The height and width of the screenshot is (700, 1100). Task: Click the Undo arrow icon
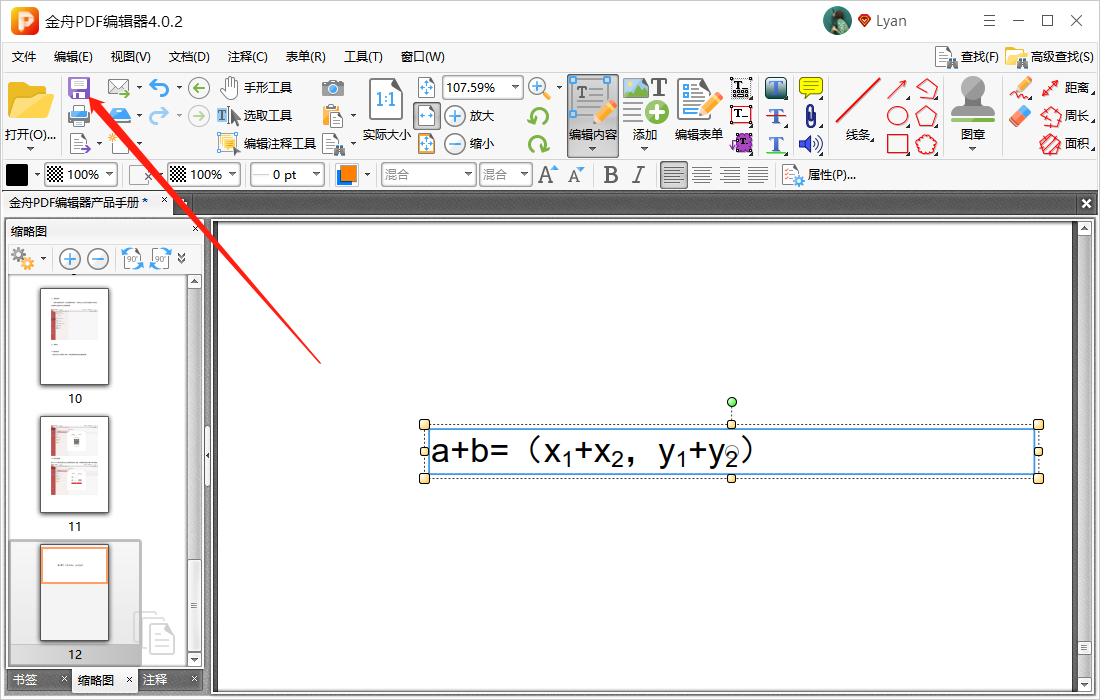coord(160,88)
